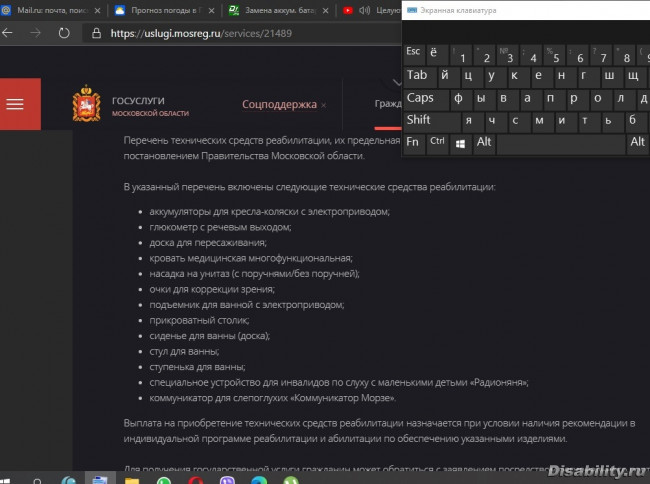Tap the й key on on-screen keyboard
The width and height of the screenshot is (650, 484).
[448, 77]
